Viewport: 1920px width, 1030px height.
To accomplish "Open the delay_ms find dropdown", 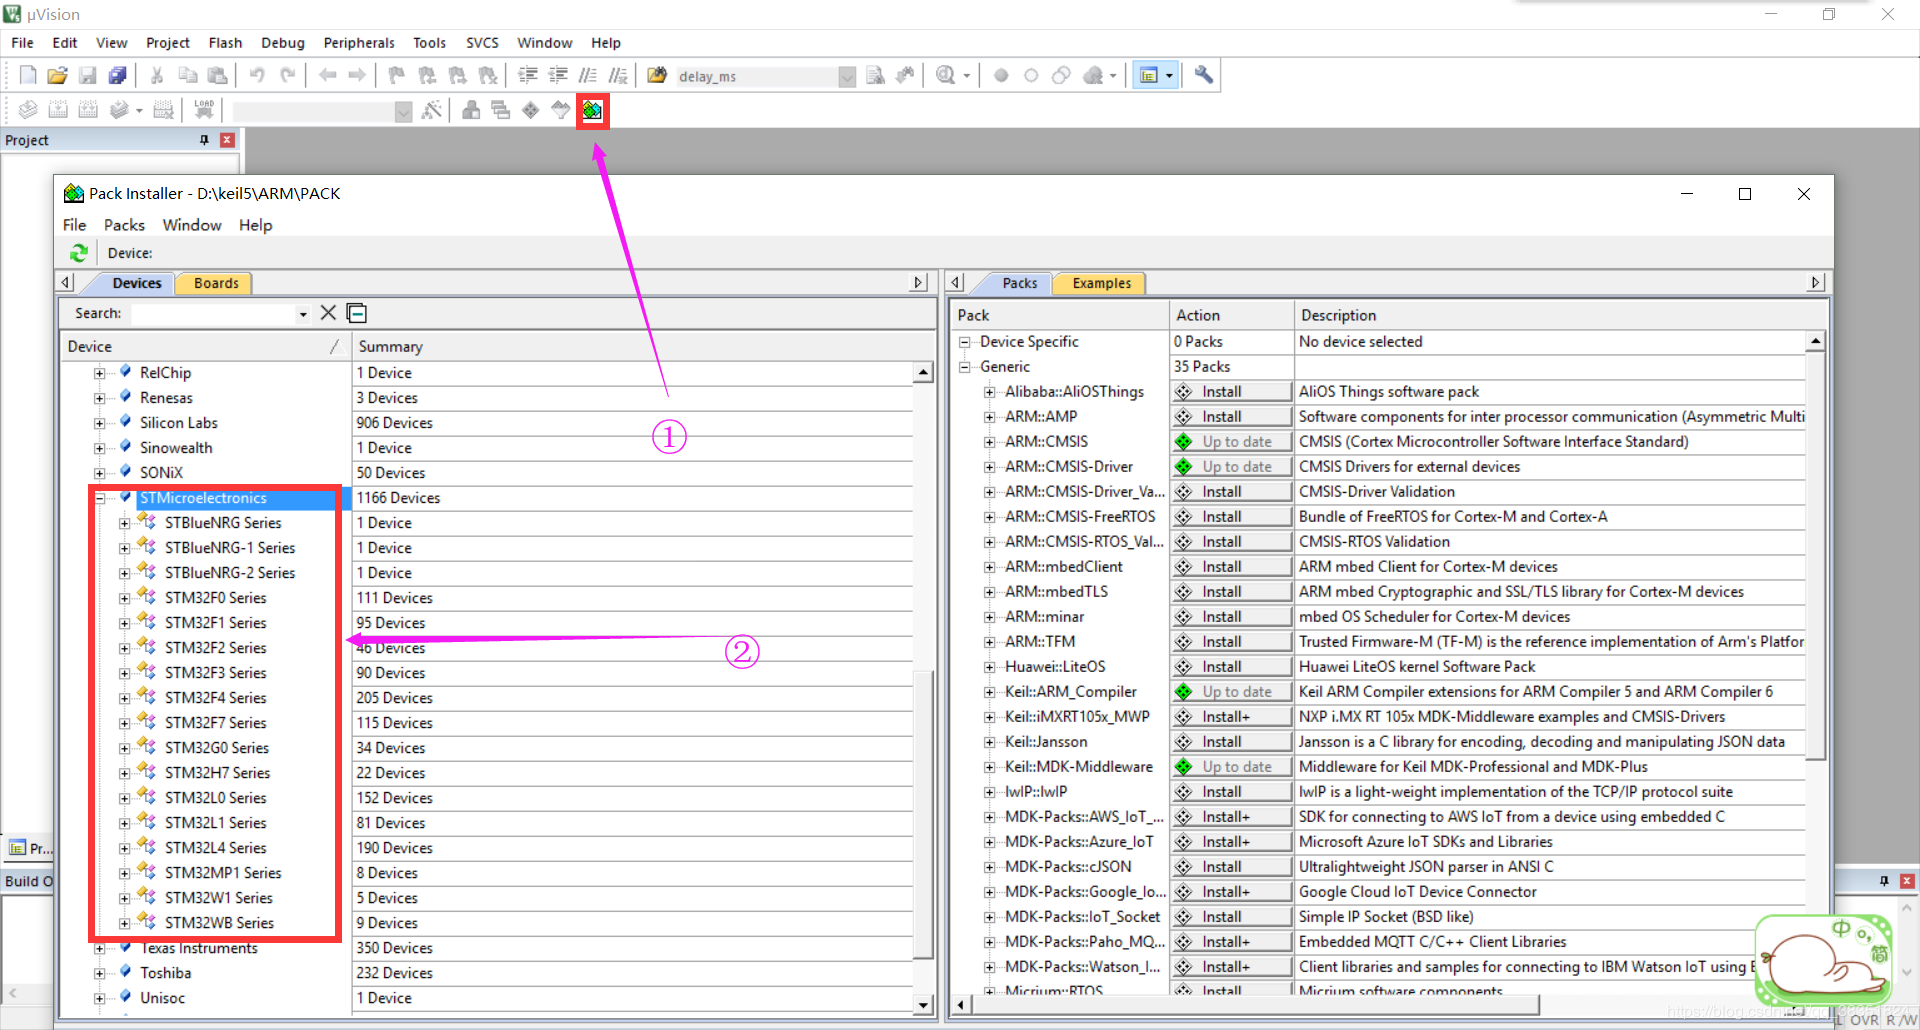I will [847, 76].
